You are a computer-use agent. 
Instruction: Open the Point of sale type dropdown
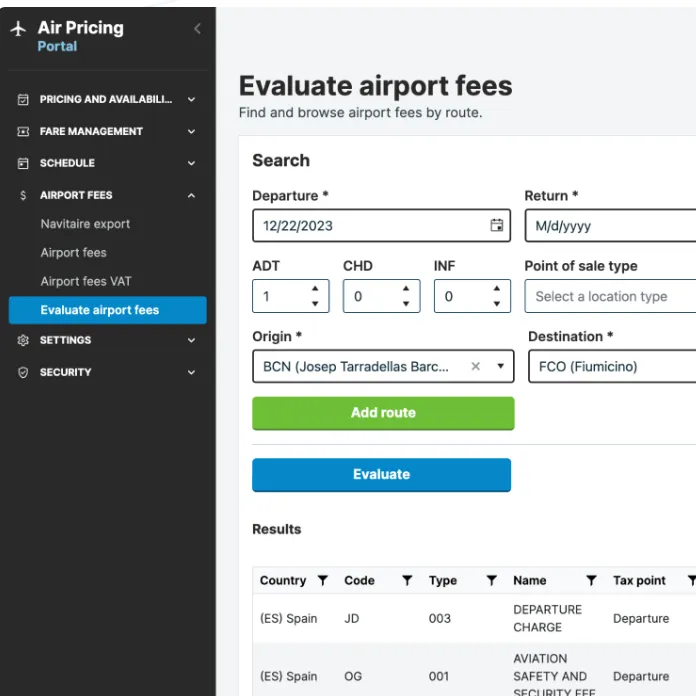[610, 296]
